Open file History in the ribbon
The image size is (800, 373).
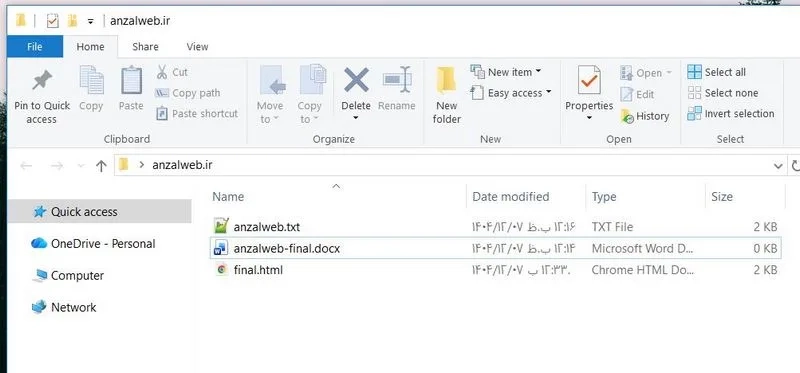pos(645,116)
